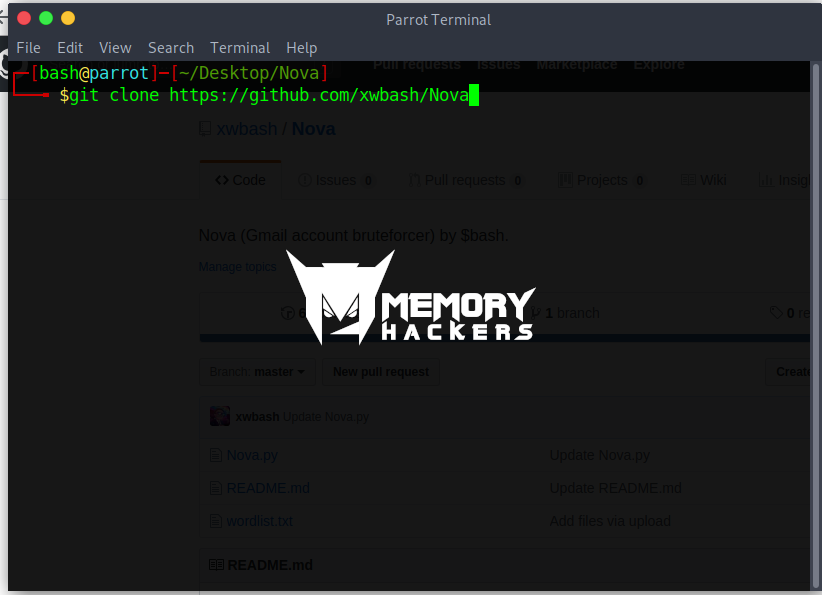Click the Explore link in GitHub navigation
Screen dimensions: 822x595
(659, 64)
